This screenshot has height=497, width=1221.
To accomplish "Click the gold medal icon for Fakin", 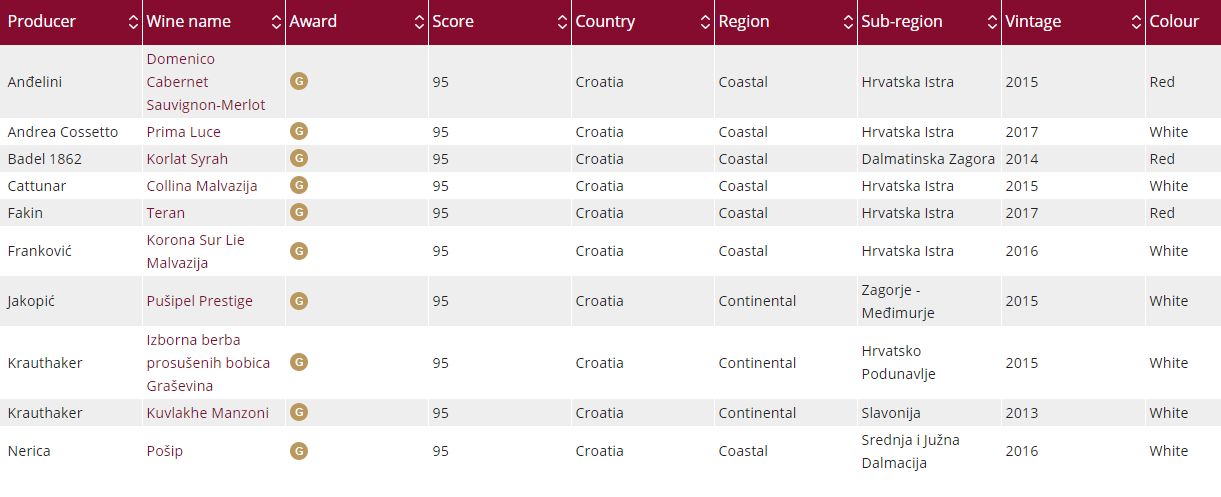I will click(x=298, y=212).
